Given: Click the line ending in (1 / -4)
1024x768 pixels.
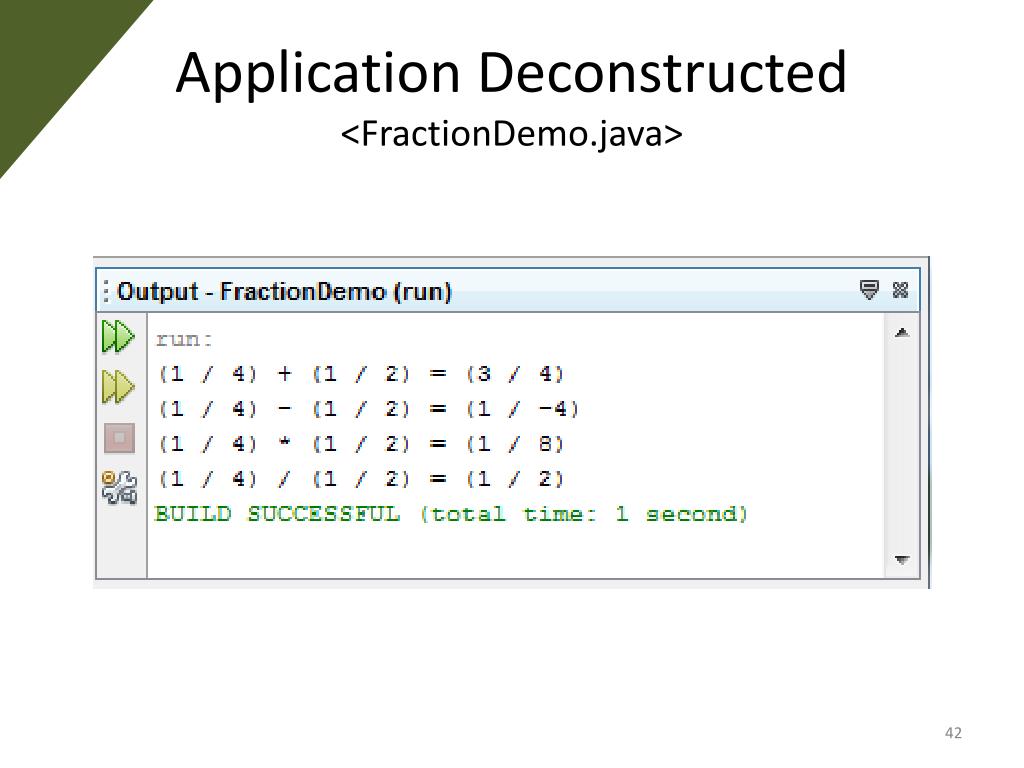Looking at the screenshot, I should (x=368, y=409).
